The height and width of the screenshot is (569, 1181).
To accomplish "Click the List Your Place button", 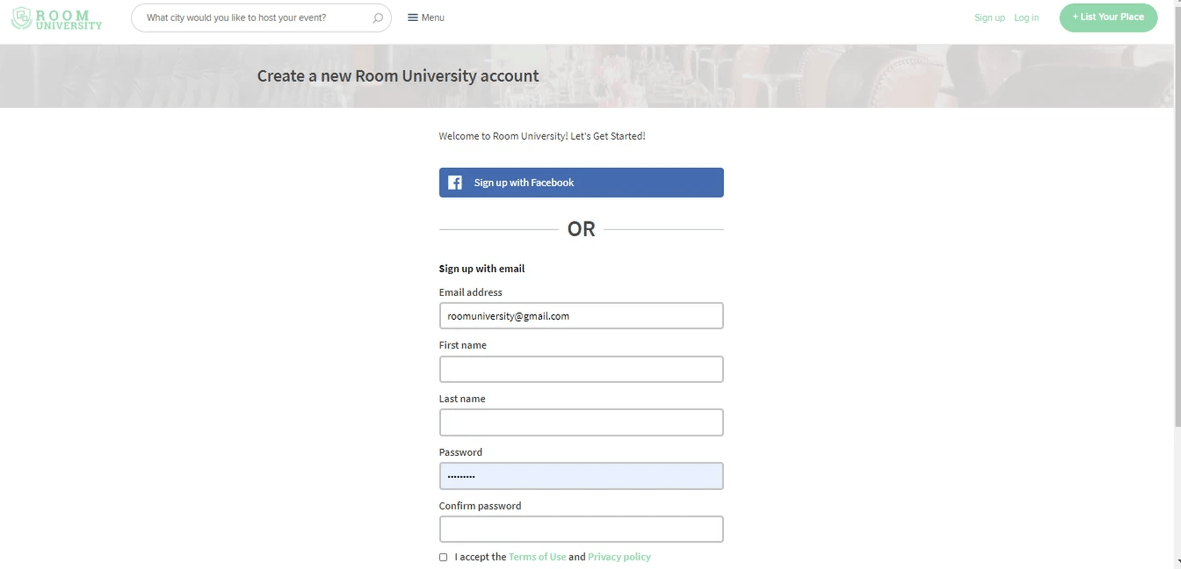I will (1108, 17).
